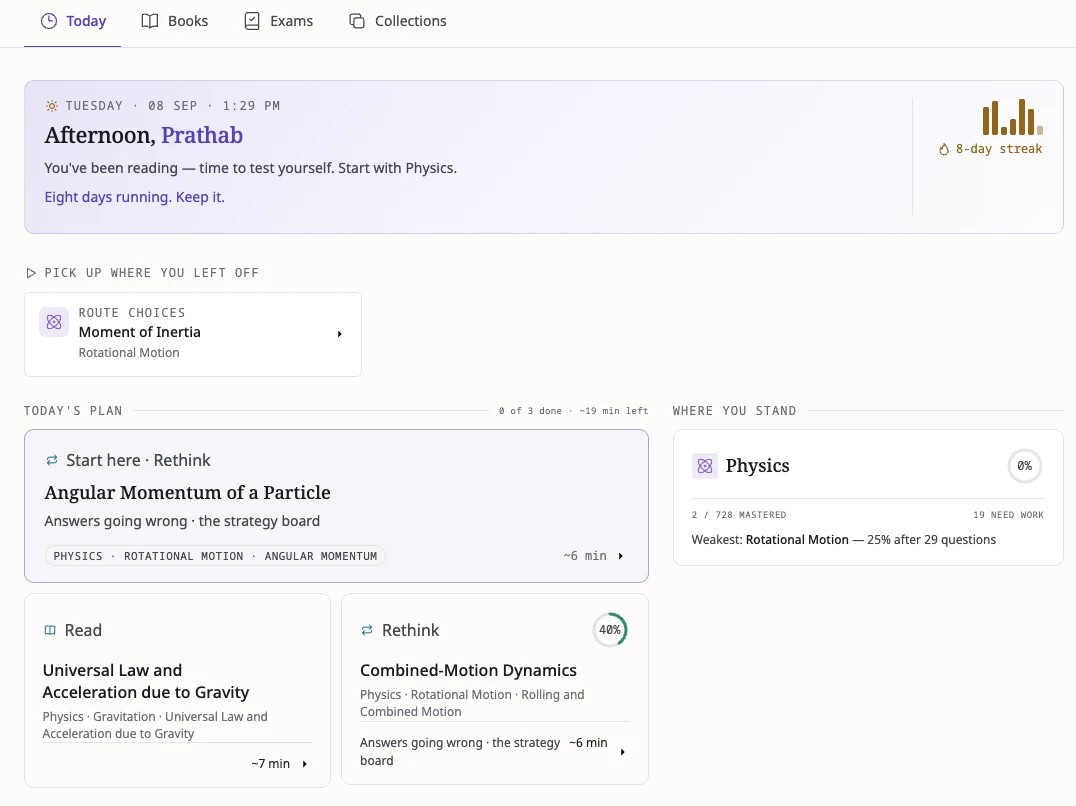Click the ROUTE CHOICES label

(x=132, y=313)
